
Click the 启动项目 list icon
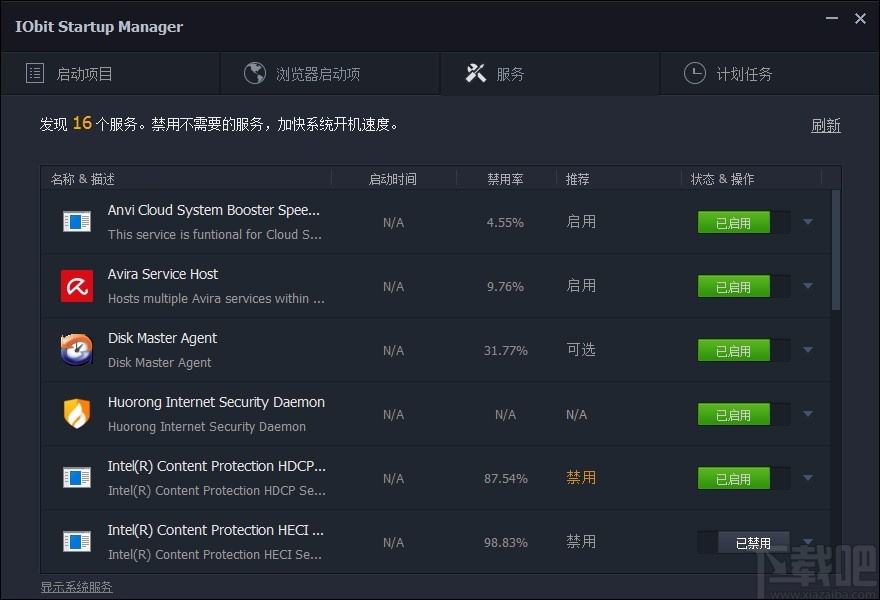[x=33, y=72]
